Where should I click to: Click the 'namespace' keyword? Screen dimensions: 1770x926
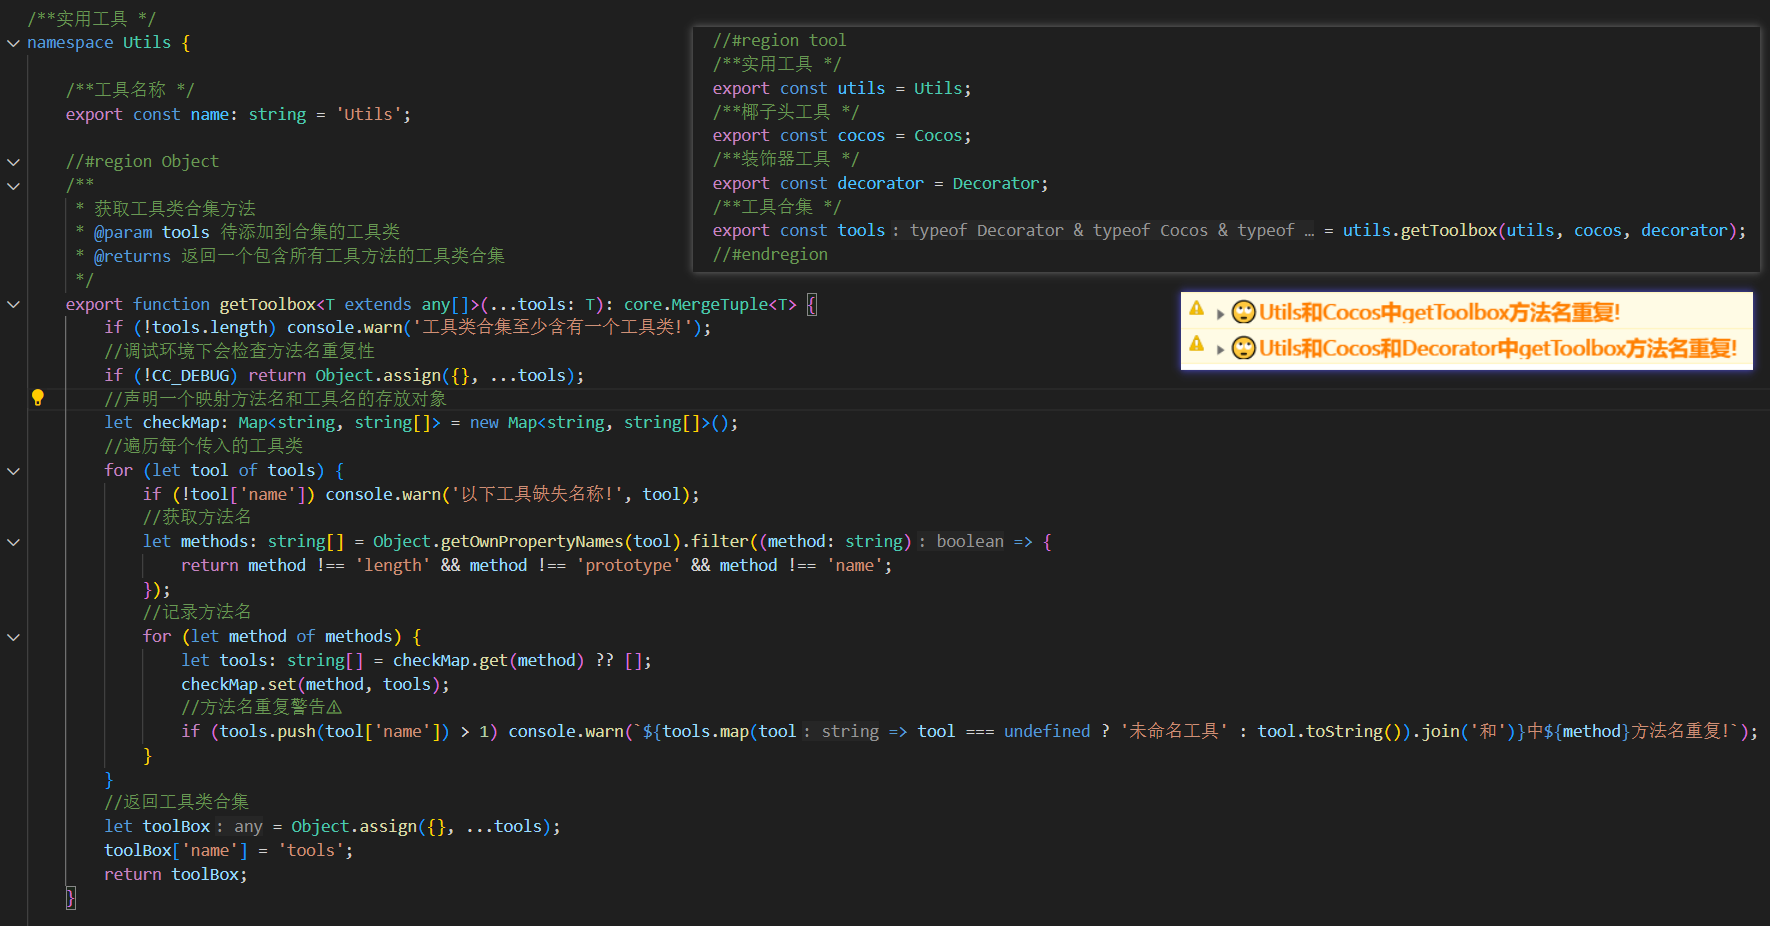click(x=70, y=43)
